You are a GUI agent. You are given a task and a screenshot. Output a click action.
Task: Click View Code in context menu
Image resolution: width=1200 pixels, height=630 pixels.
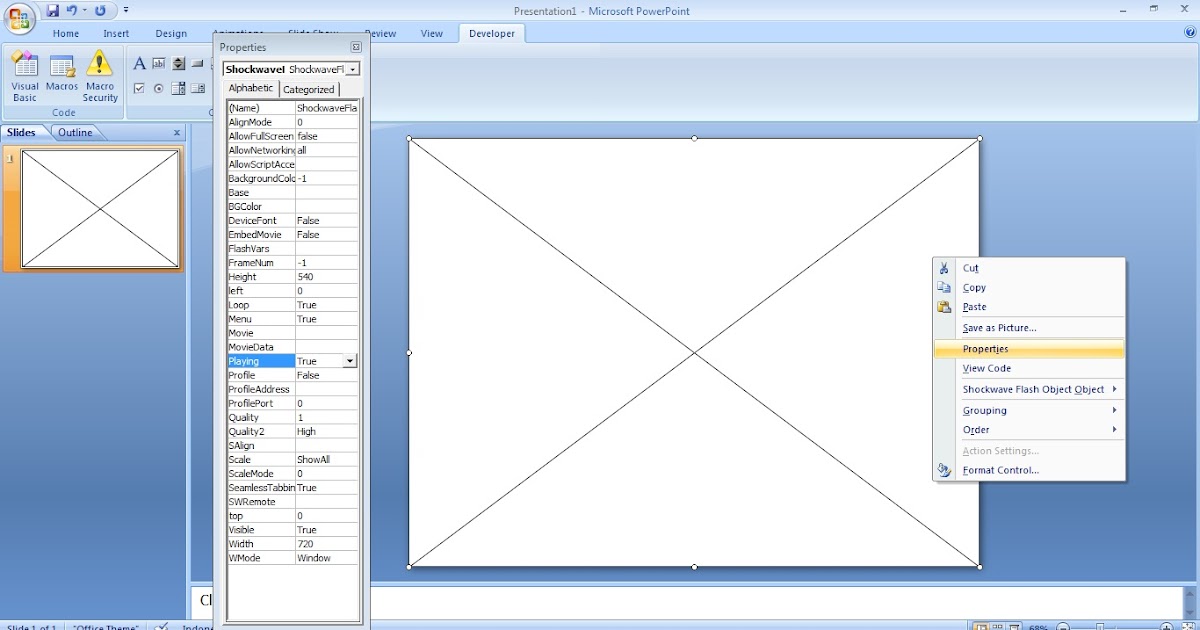(986, 368)
